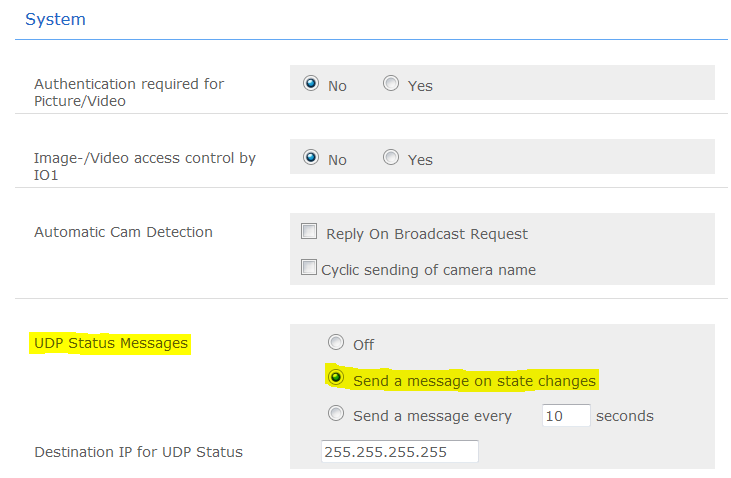Select No for Picture/Video authentication
731x478 pixels.
pyautogui.click(x=311, y=84)
